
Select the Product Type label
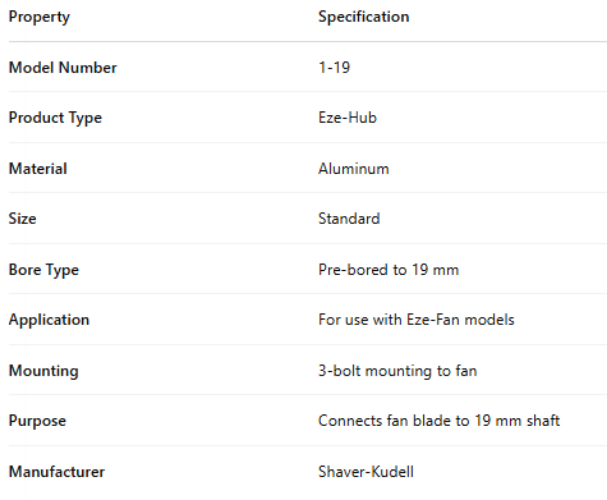(x=55, y=118)
